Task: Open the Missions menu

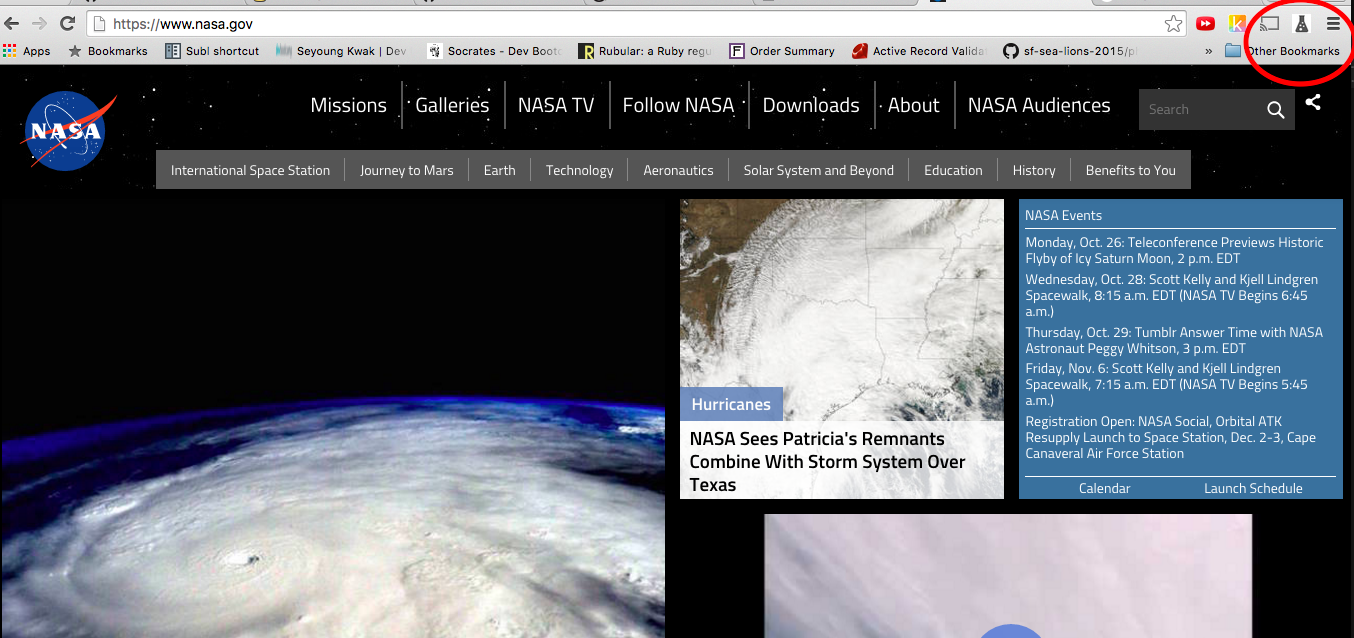Action: pyautogui.click(x=348, y=105)
